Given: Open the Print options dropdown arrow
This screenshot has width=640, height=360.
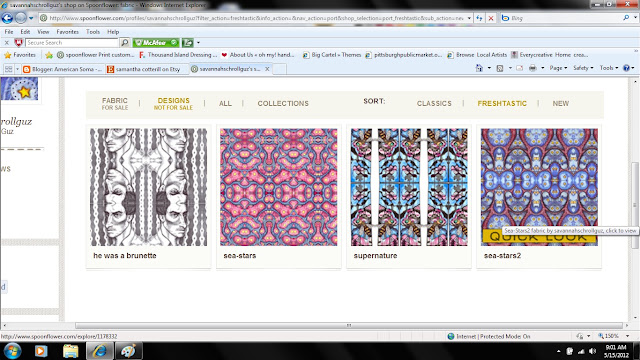Looking at the screenshot, I should [542, 68].
